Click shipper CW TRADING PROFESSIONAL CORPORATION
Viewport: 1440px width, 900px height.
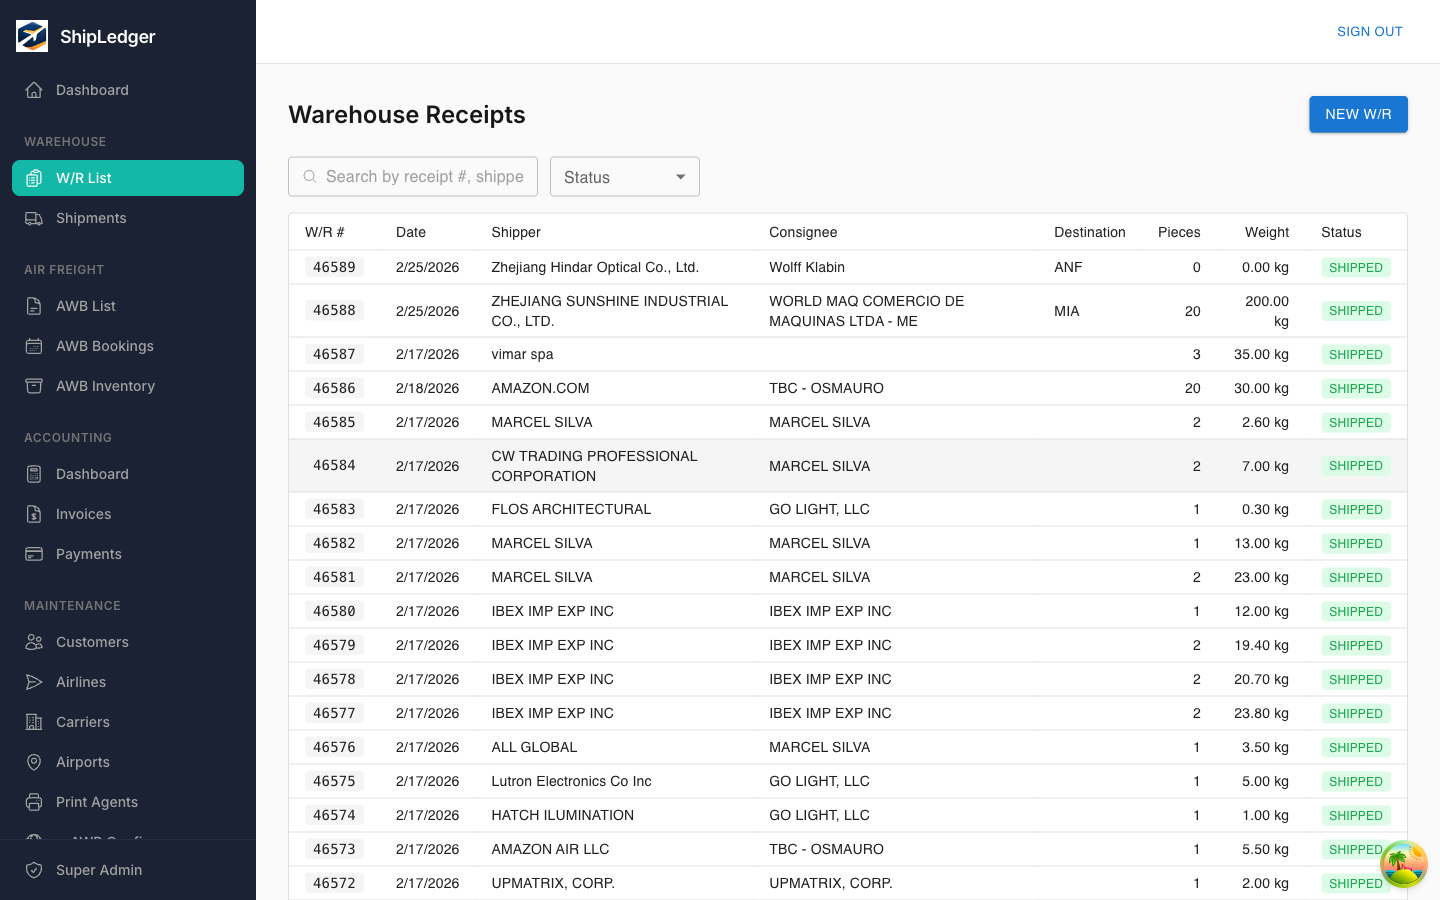tap(594, 466)
